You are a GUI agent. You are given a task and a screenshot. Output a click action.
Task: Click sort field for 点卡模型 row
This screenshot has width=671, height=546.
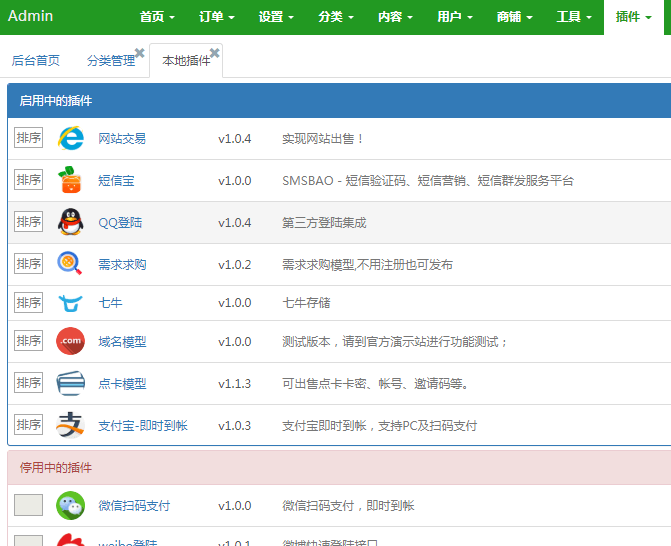click(29, 382)
